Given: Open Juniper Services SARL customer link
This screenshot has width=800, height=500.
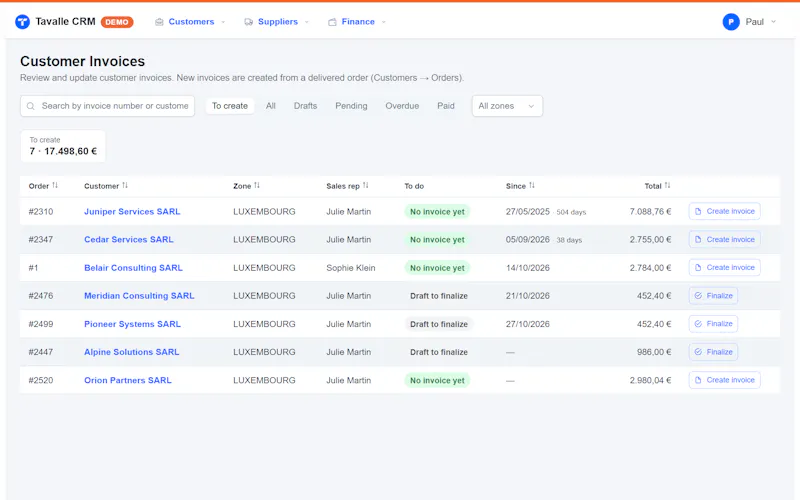Looking at the screenshot, I should (x=132, y=212).
